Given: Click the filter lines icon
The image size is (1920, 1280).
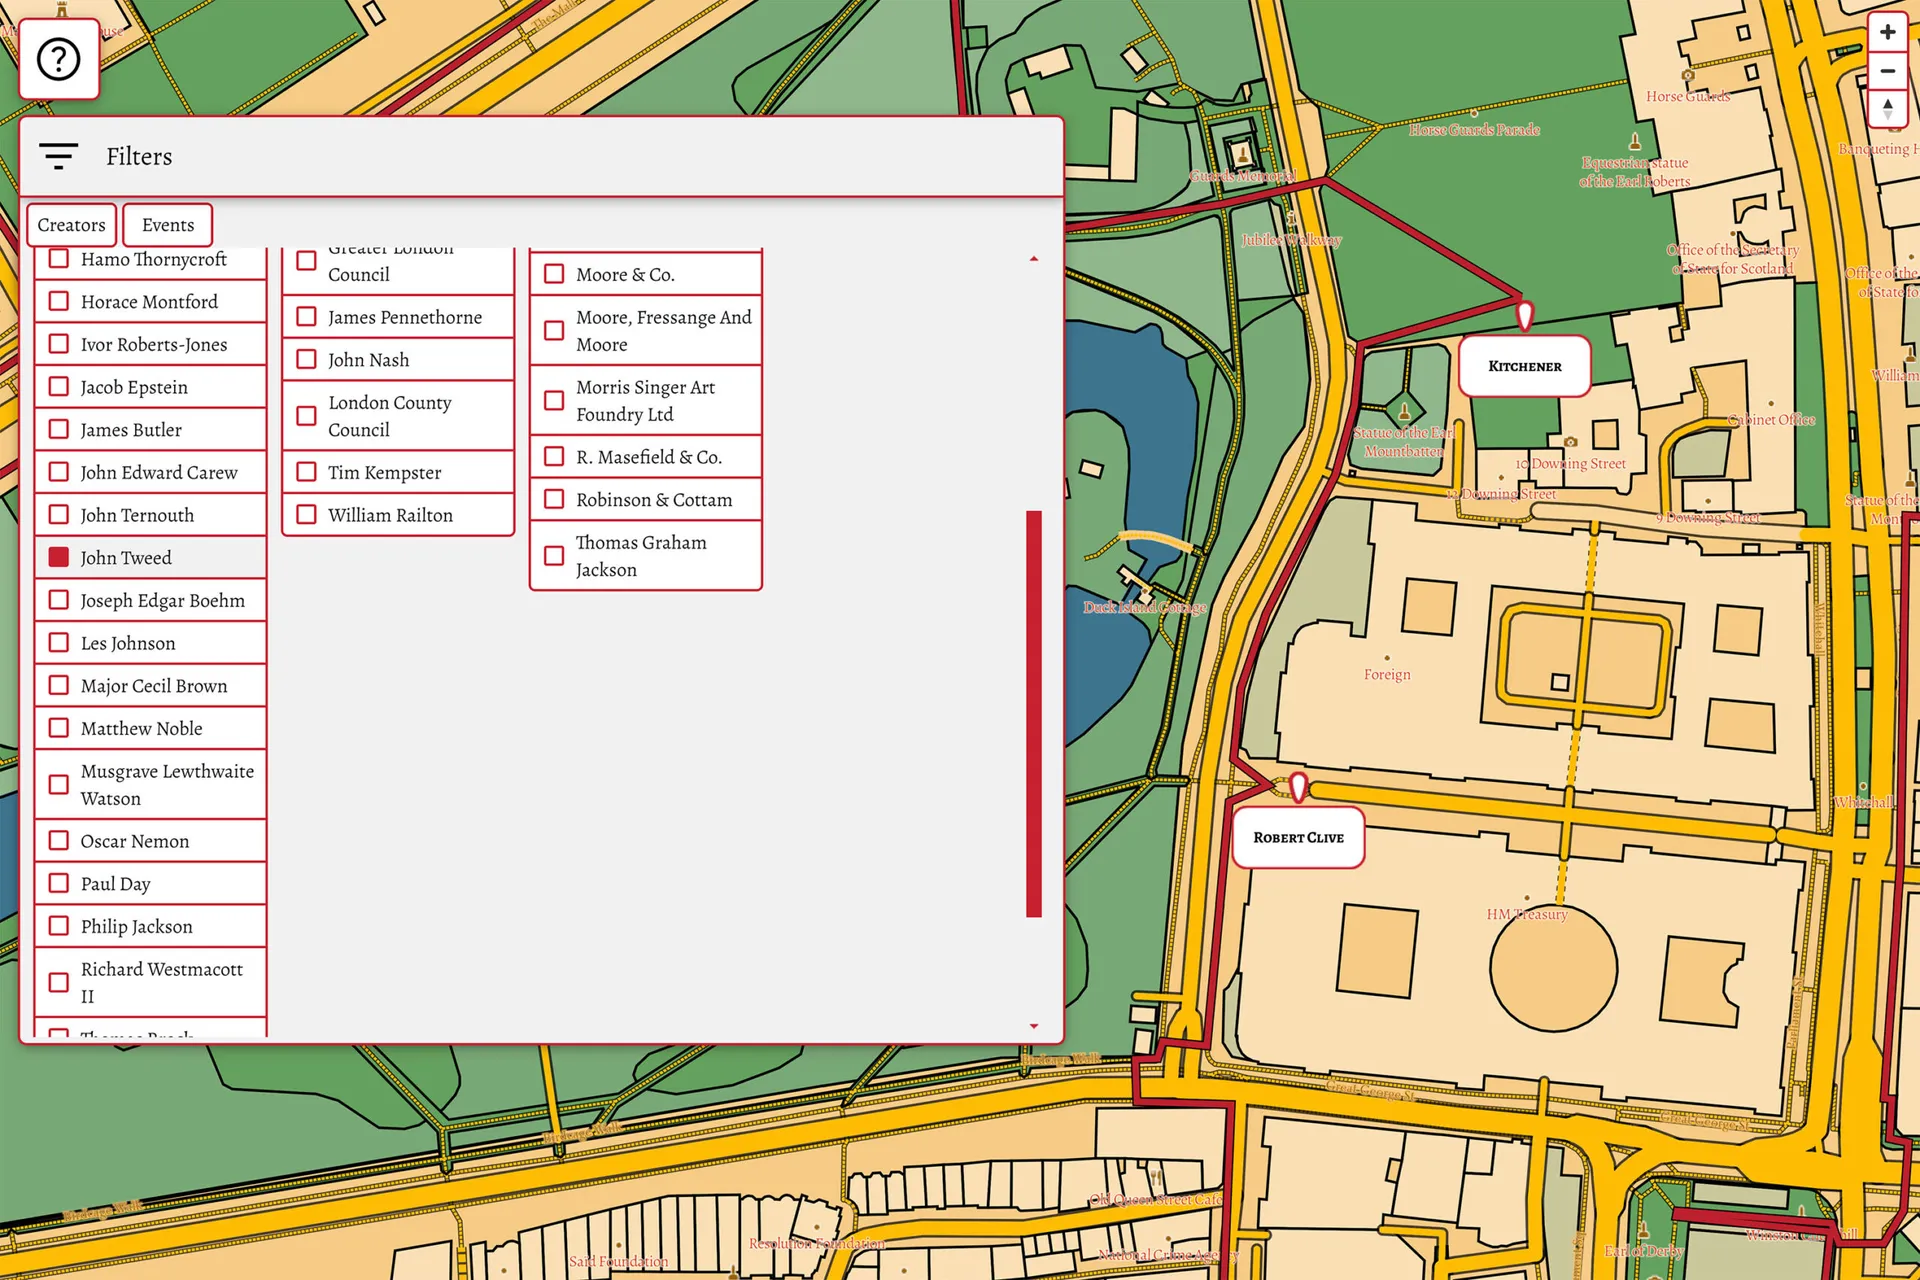Looking at the screenshot, I should 58,156.
